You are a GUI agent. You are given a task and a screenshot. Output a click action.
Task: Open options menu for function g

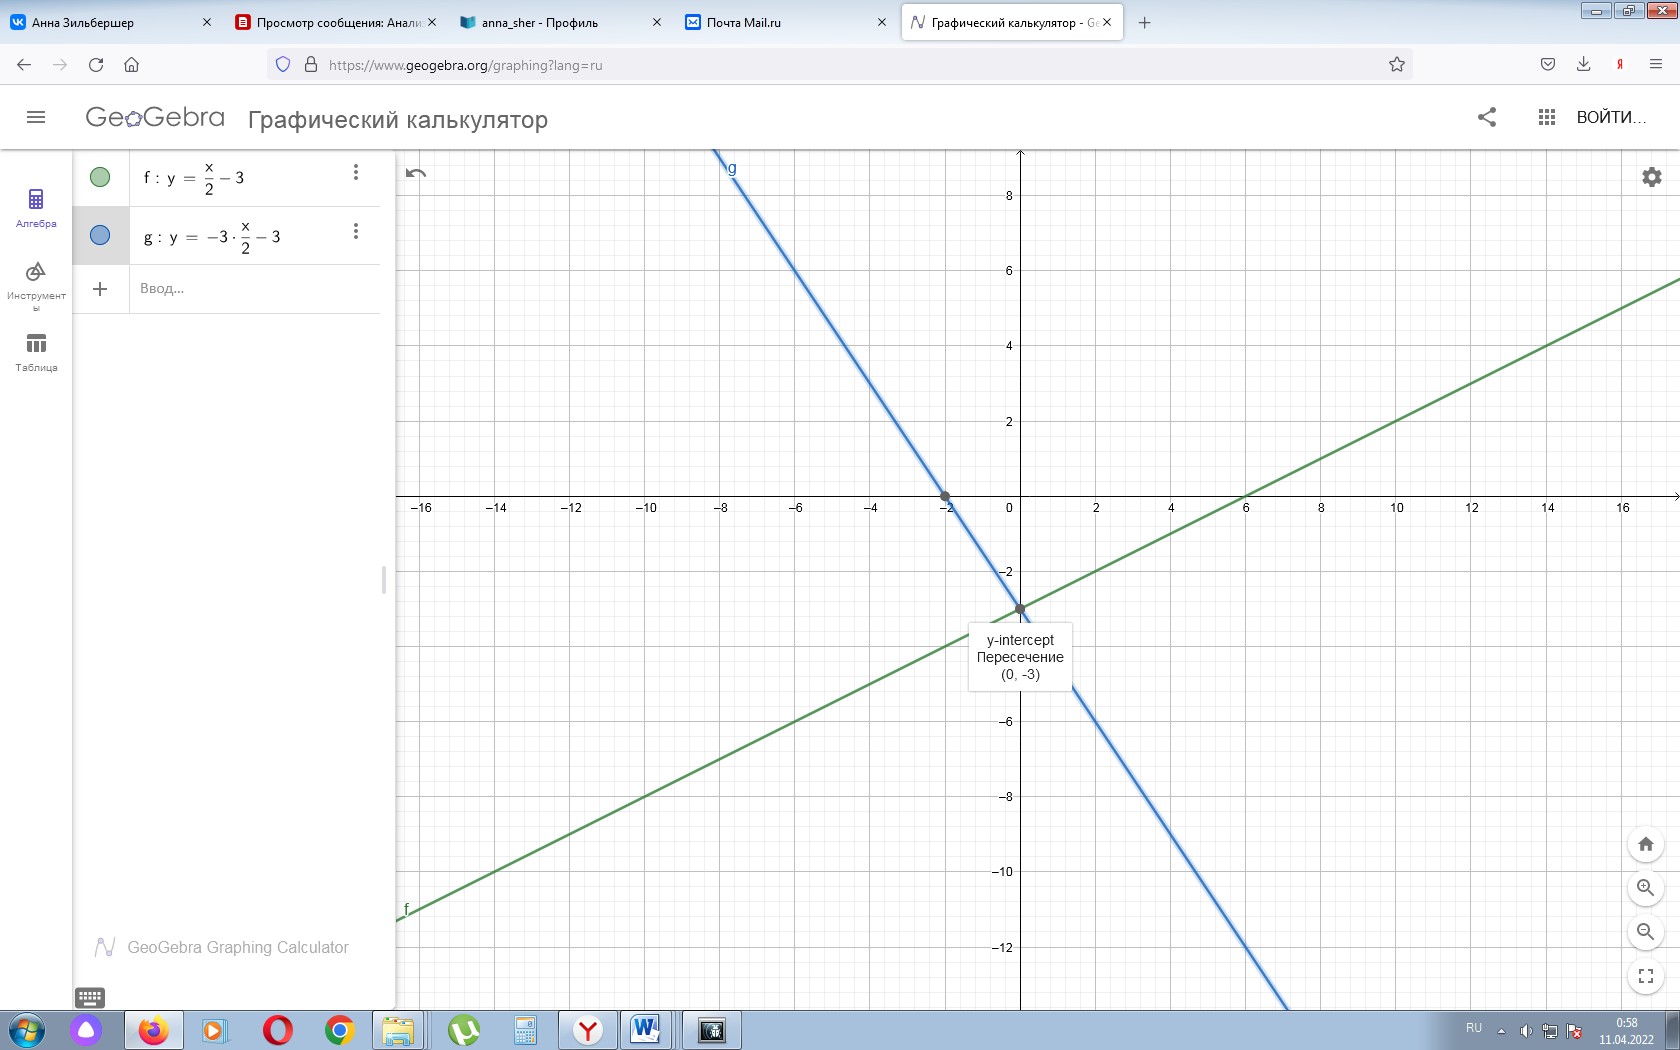tap(356, 231)
